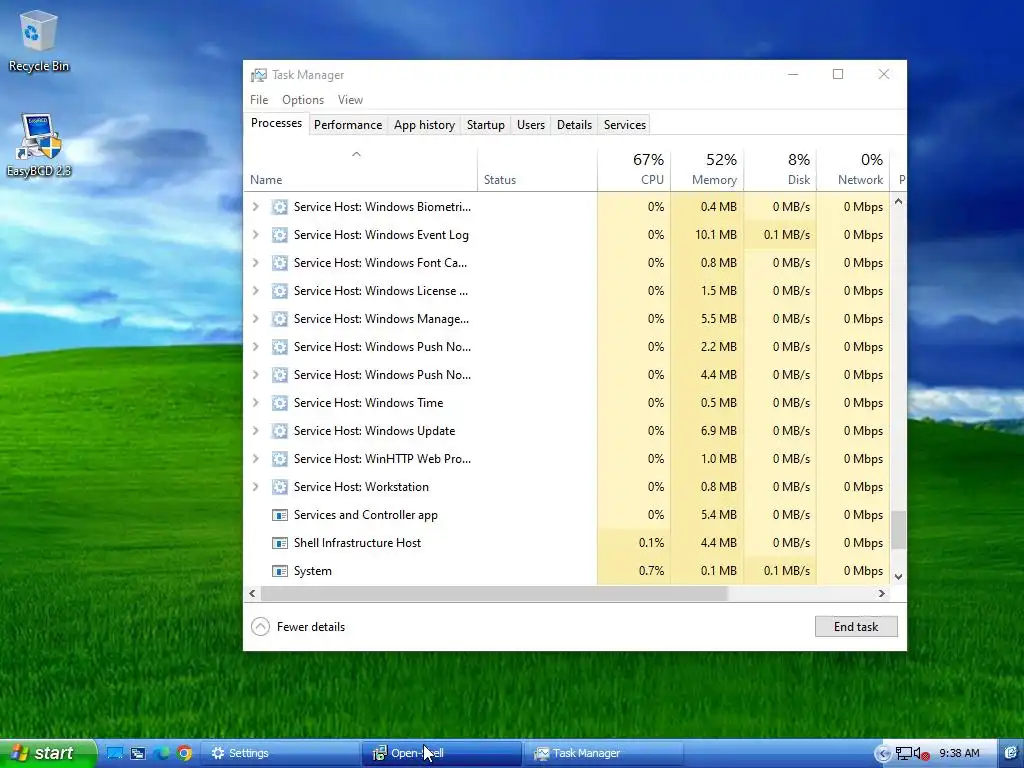Screen dimensions: 1024x768
Task: Expand Service Host: WinHTTP Web Proxy row
Action: [255, 459]
